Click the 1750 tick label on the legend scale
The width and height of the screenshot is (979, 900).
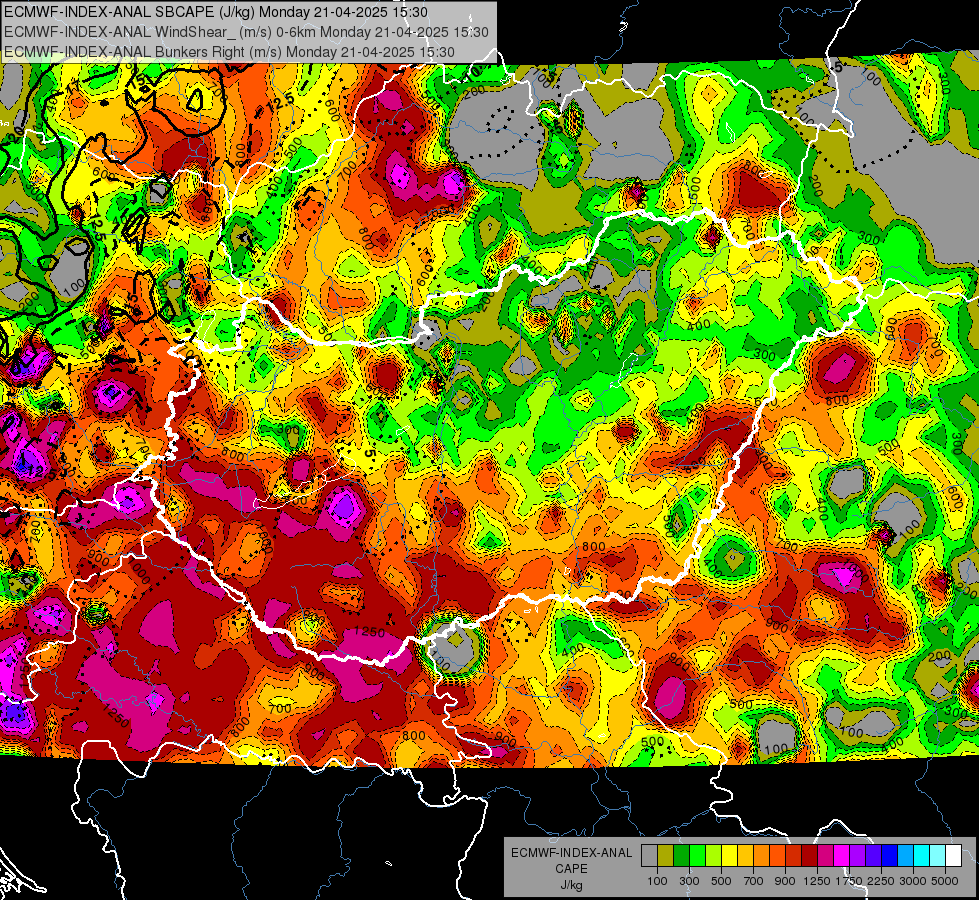(x=849, y=881)
